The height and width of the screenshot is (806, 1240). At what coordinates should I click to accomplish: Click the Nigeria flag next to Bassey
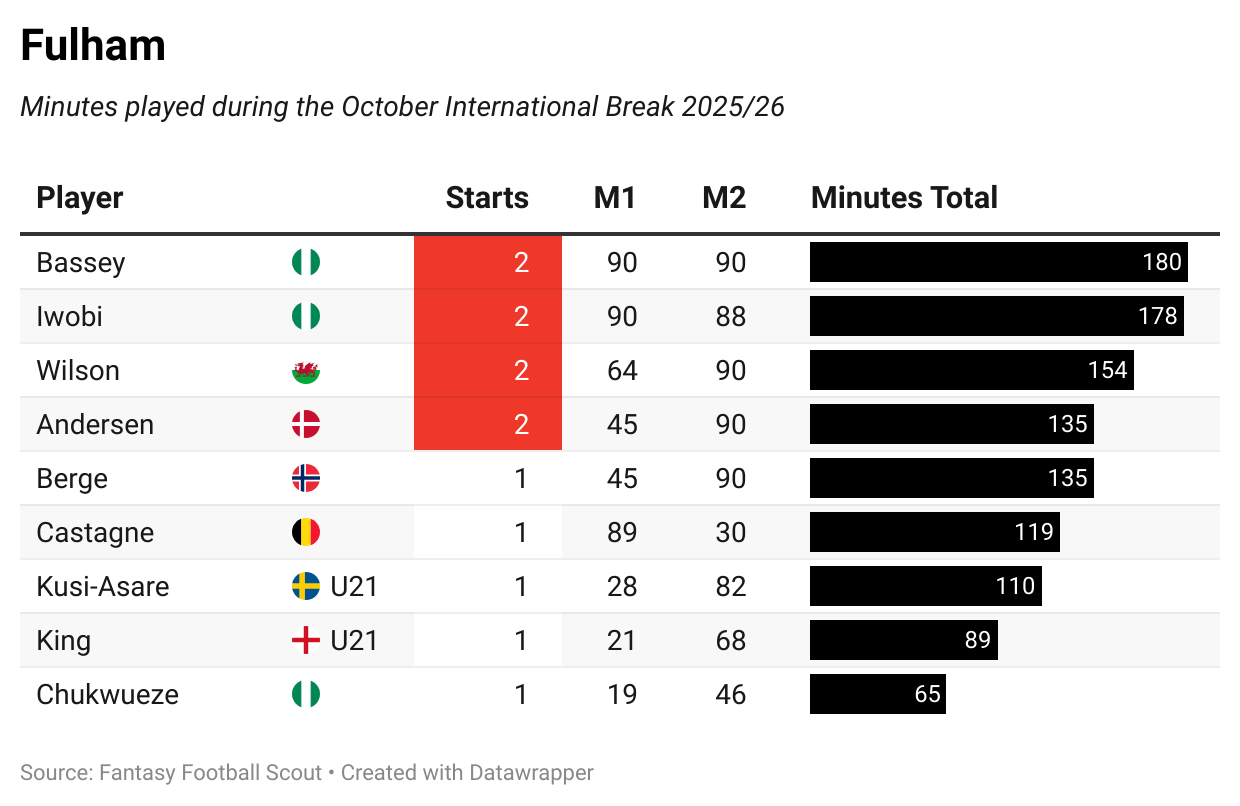306,263
